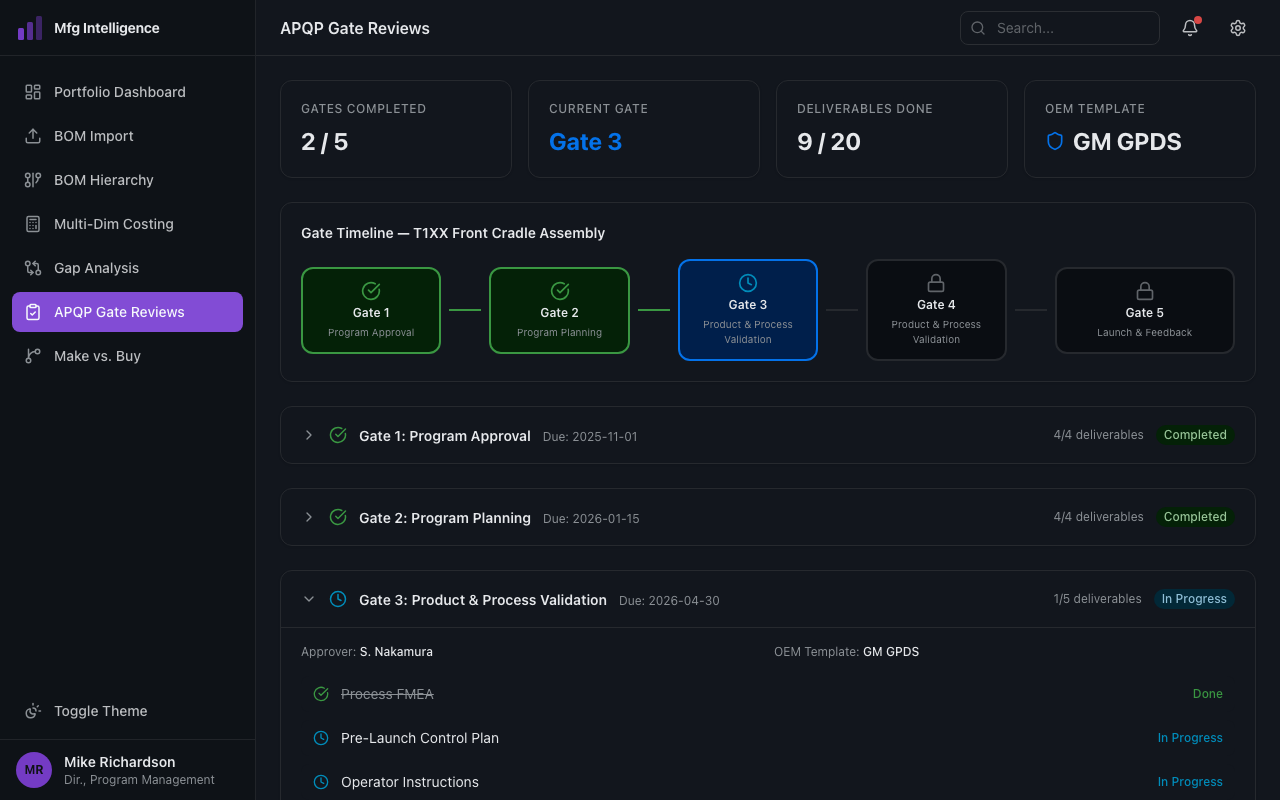The height and width of the screenshot is (800, 1280).
Task: Expand Gate 1: Program Approval details
Action: [309, 435]
